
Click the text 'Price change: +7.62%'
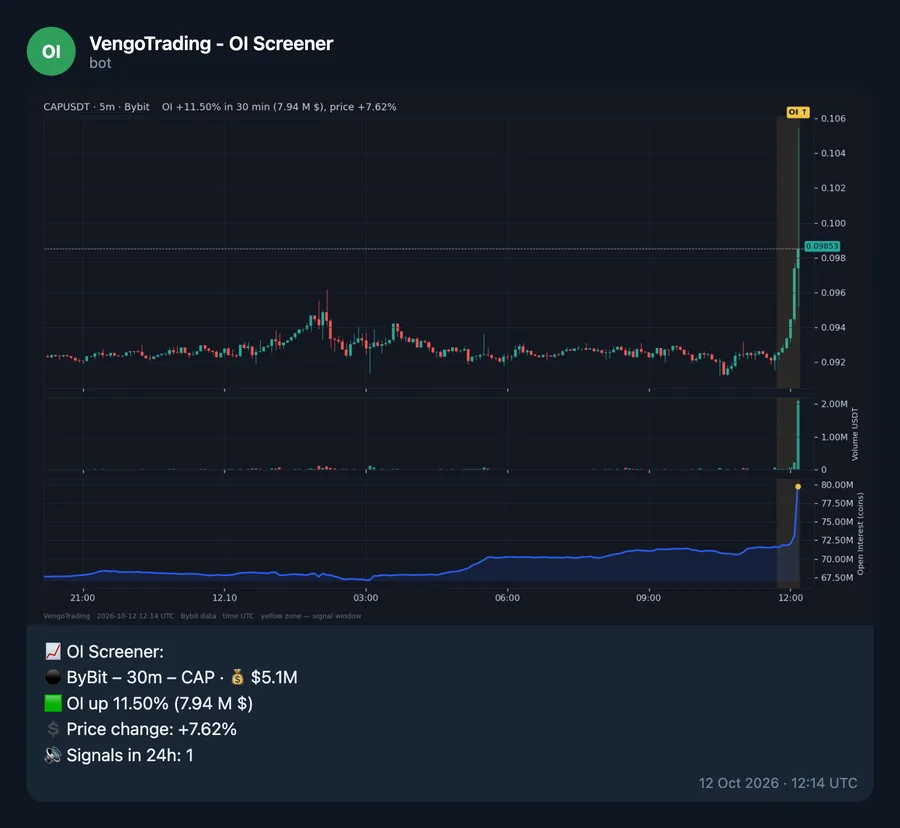tap(152, 729)
